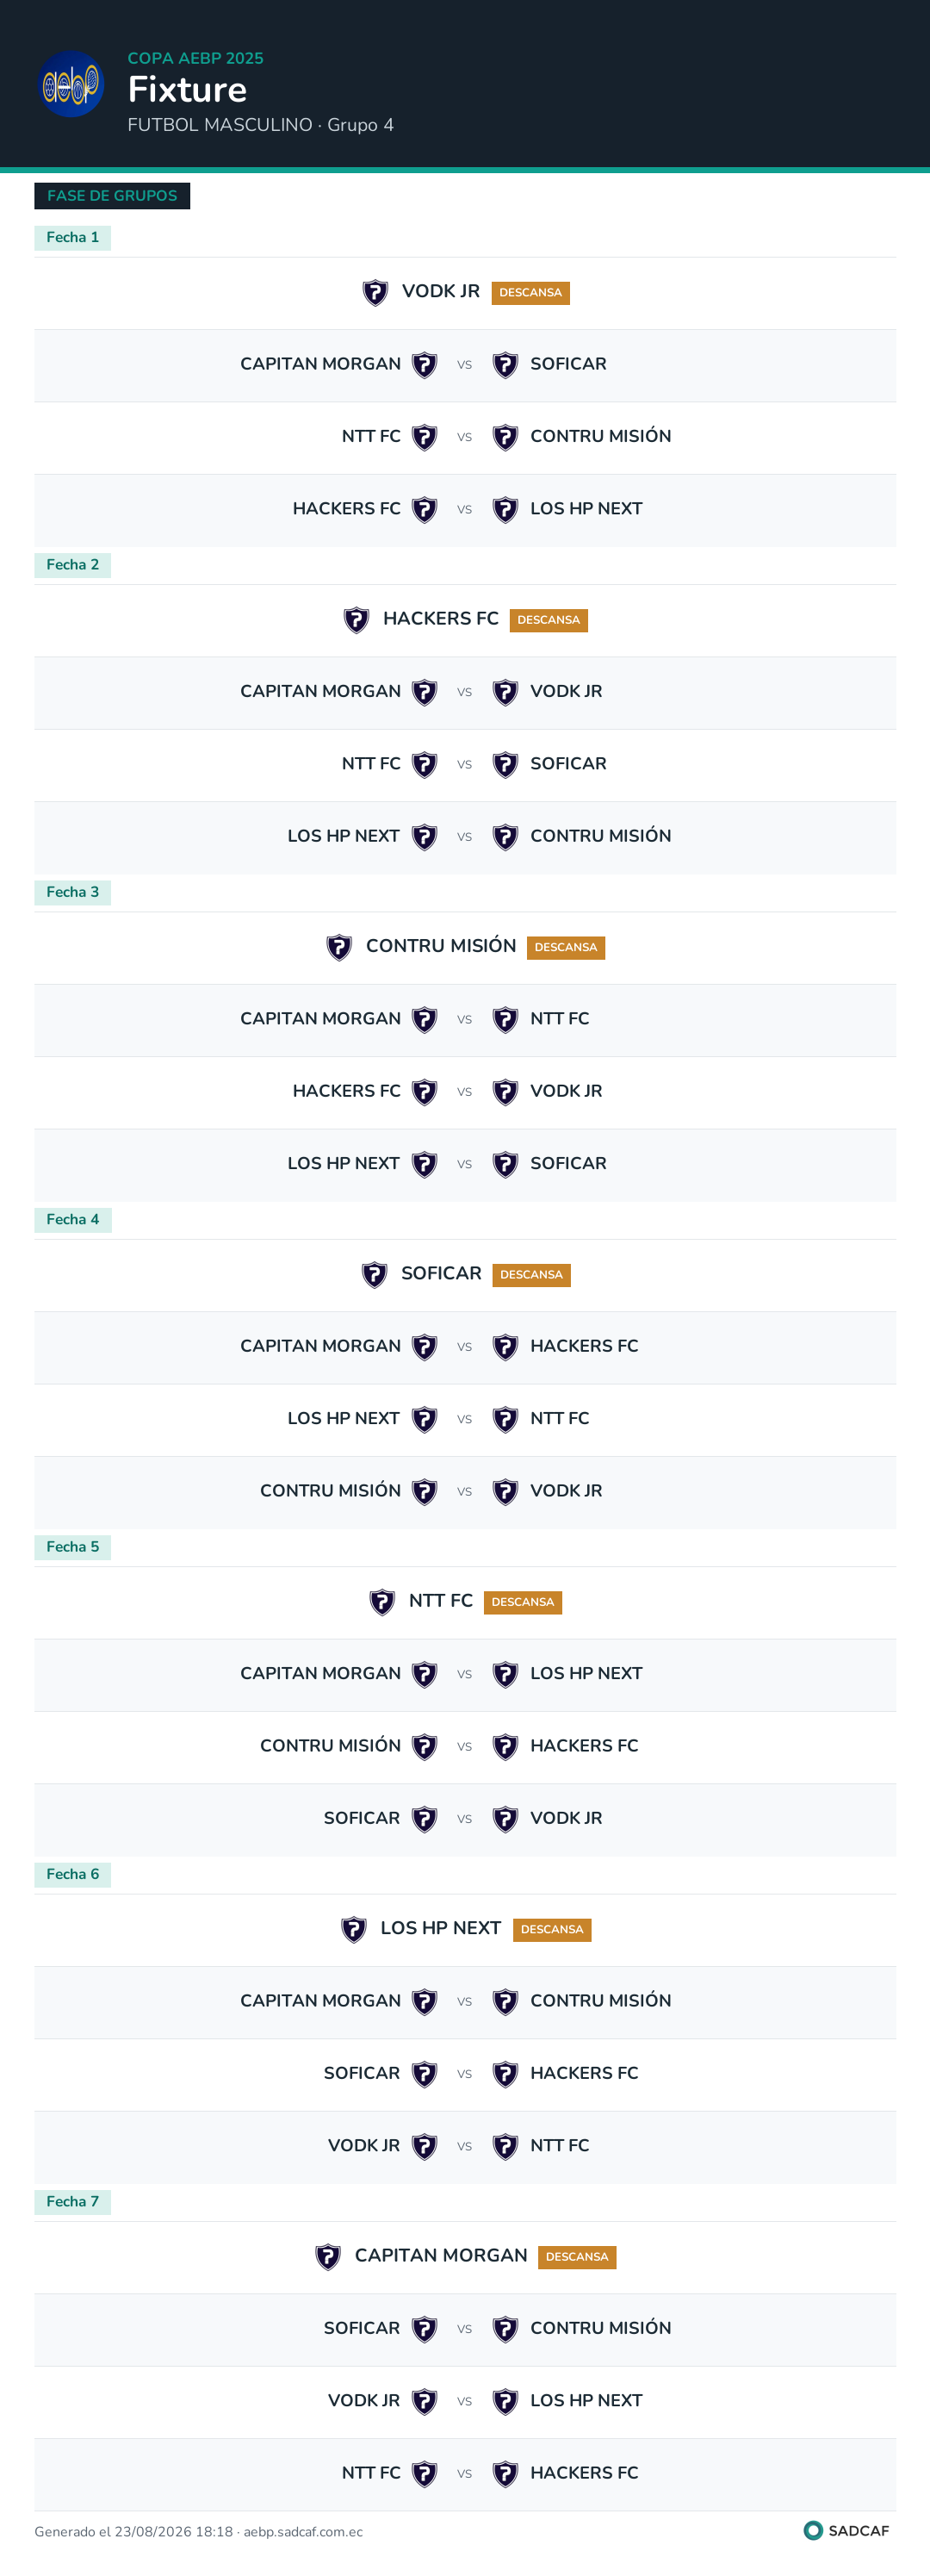Open the aebp.sadcaf.com.ec footer text
930x2576 pixels.
click(x=303, y=2532)
